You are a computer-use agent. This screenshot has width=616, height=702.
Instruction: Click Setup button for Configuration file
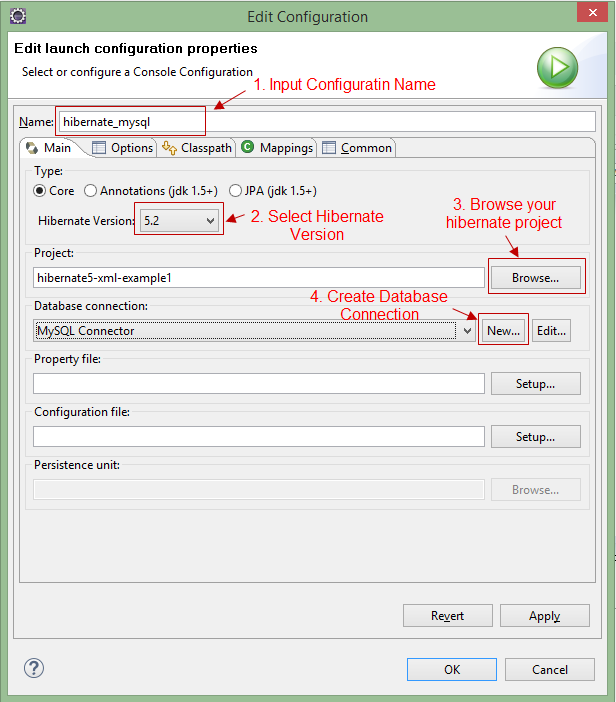(x=535, y=437)
